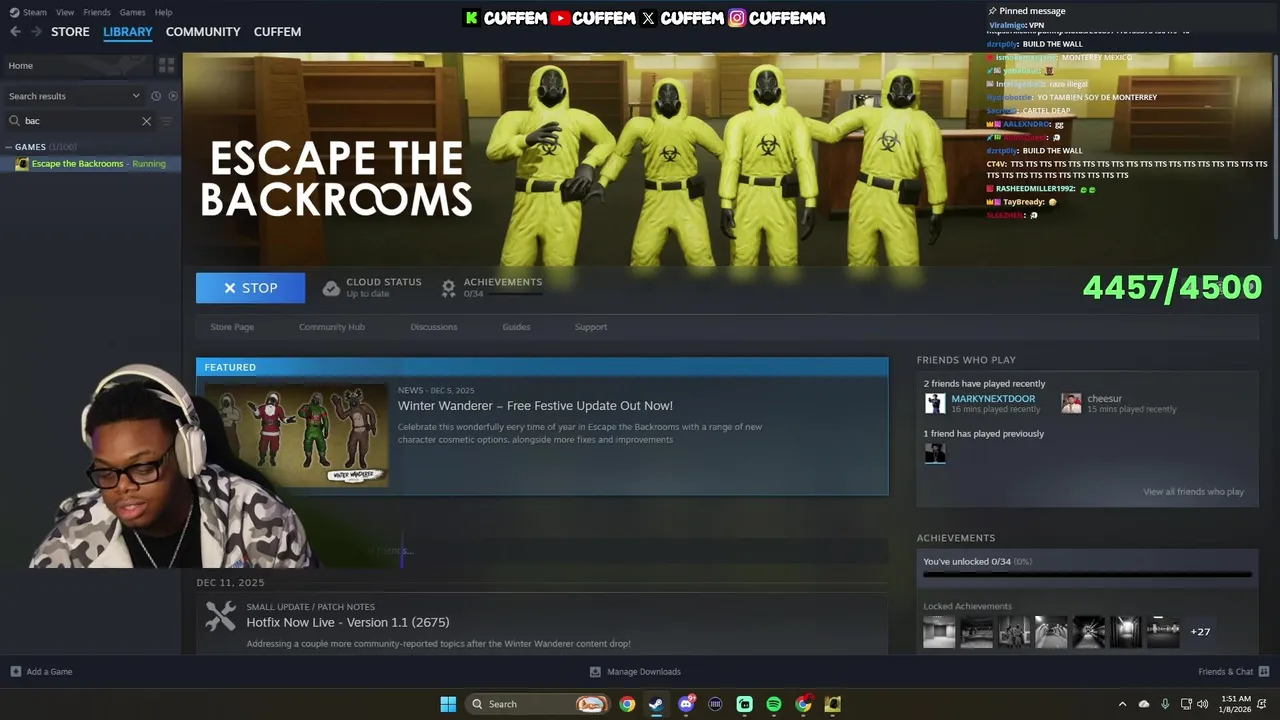Go to the STORE tab
The height and width of the screenshot is (720, 1280).
pos(70,32)
